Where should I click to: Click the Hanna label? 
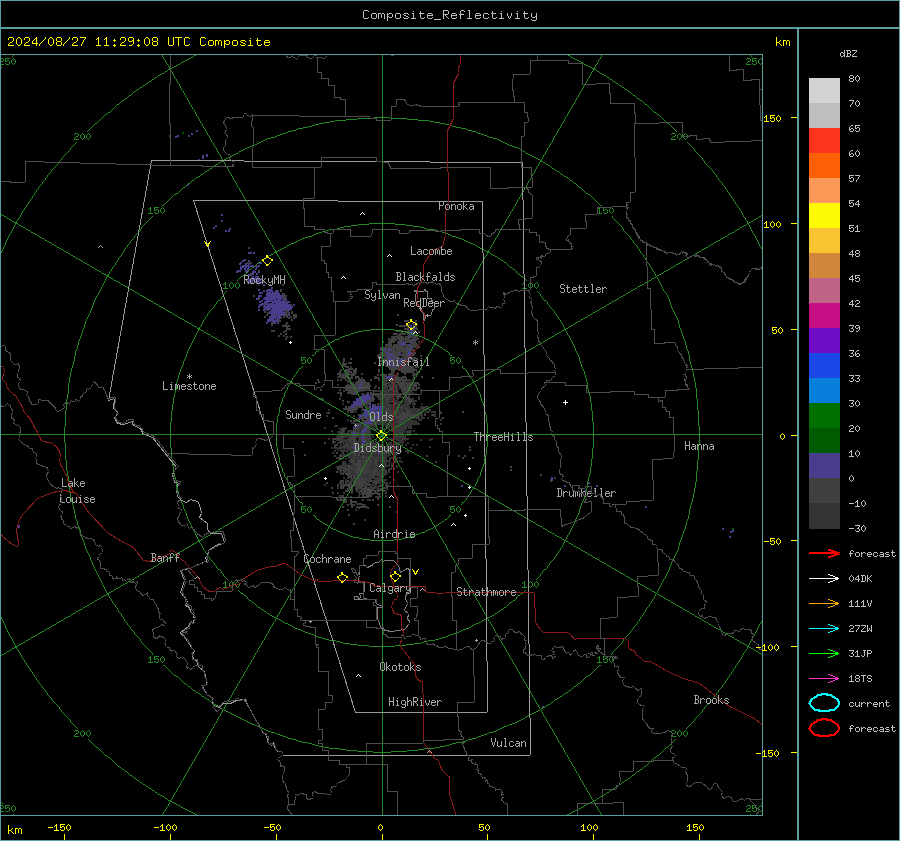(x=699, y=446)
